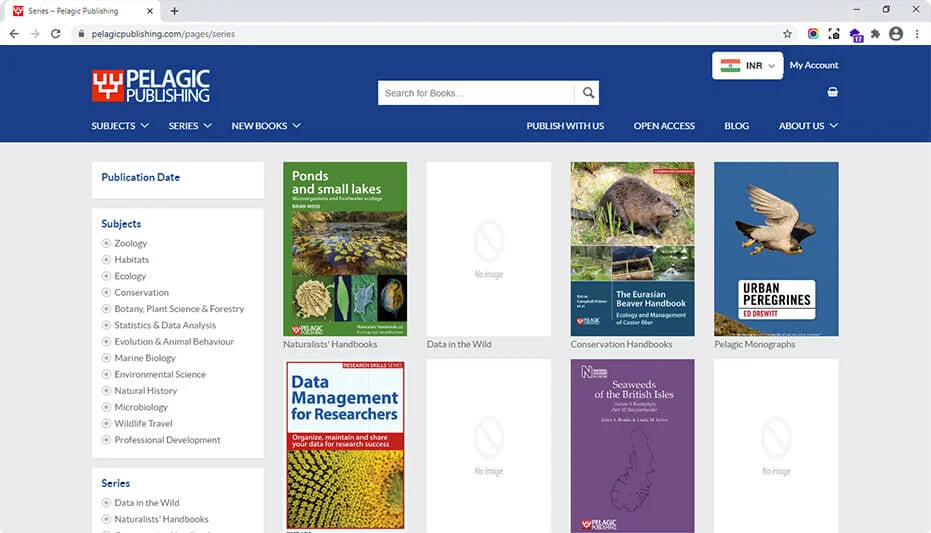Open the Urban Peregrines book cover
The height and width of the screenshot is (533, 931).
click(776, 249)
